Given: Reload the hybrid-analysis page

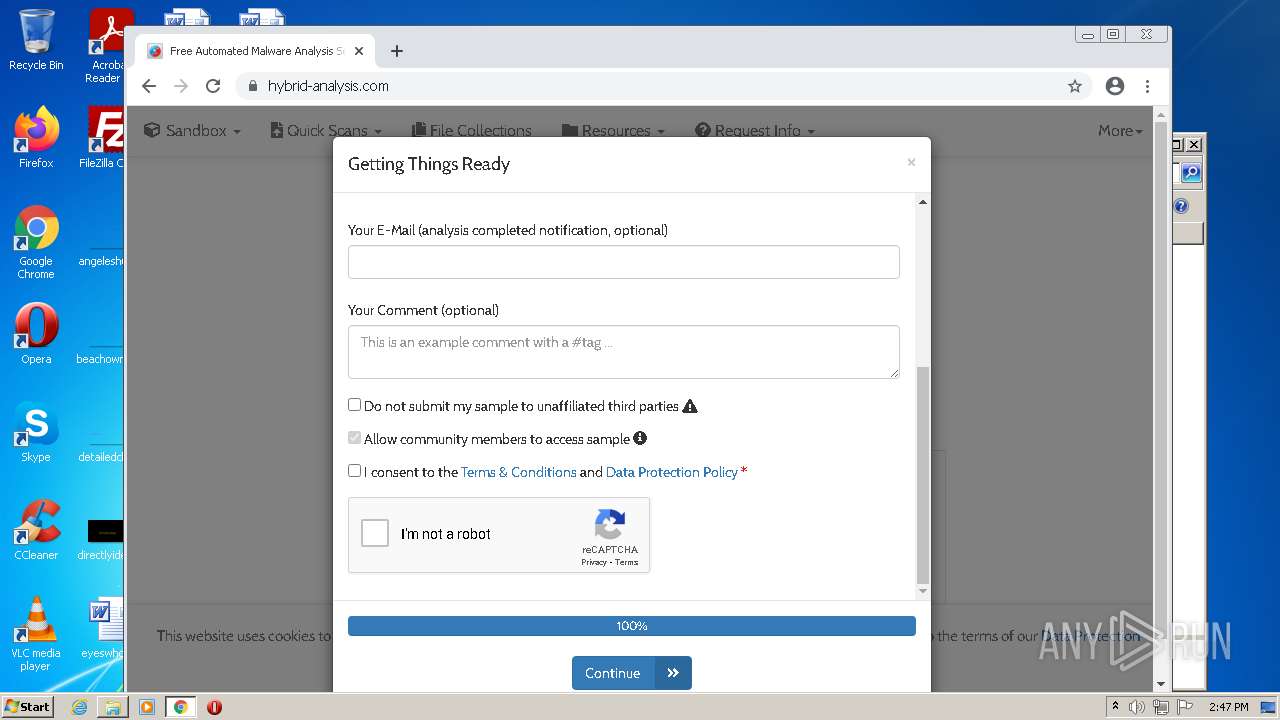Looking at the screenshot, I should click(213, 86).
